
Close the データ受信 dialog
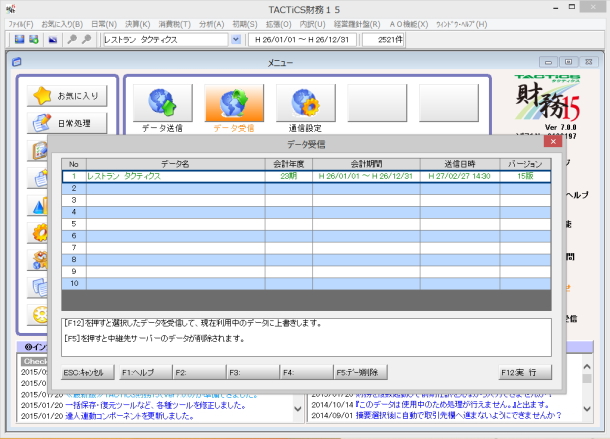[553, 142]
